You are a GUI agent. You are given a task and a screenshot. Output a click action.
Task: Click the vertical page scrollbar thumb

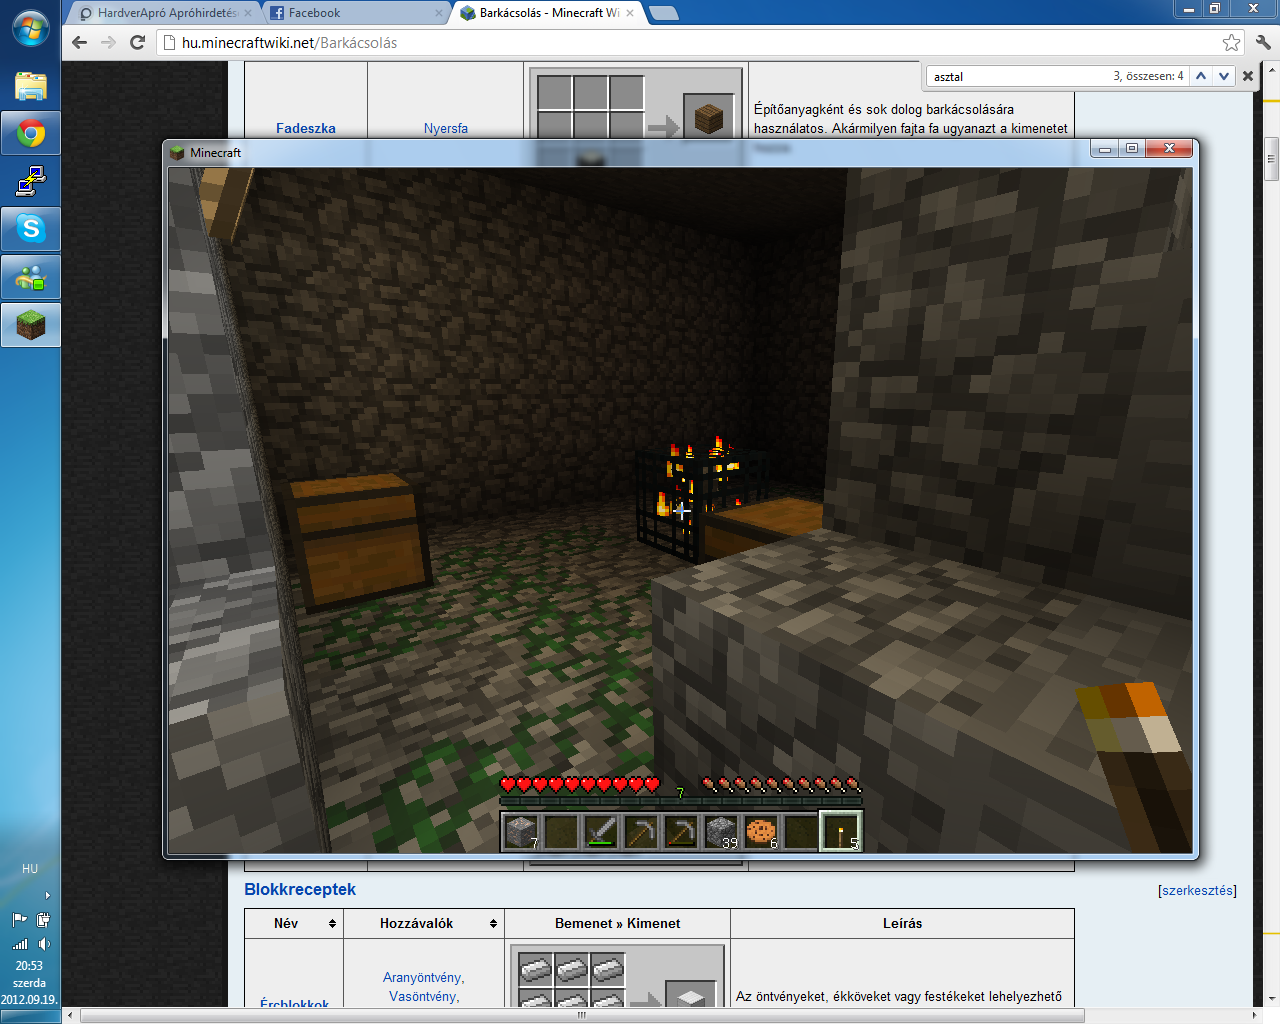1271,159
